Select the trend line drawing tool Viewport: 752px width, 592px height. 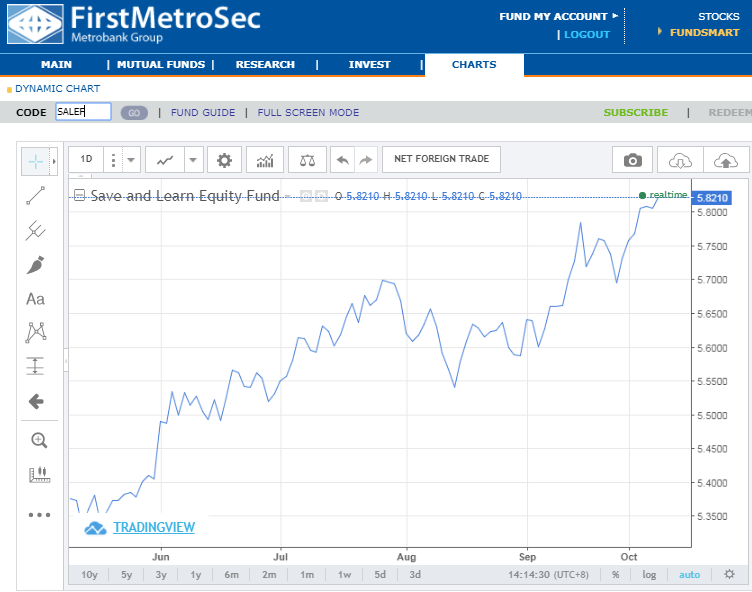point(35,196)
